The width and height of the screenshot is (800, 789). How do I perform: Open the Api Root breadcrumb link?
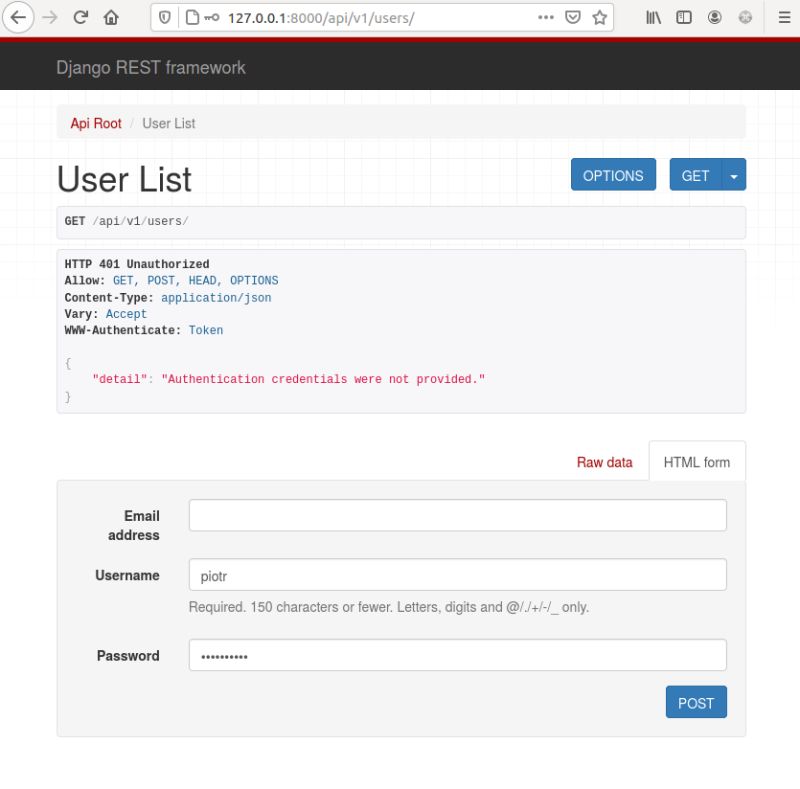coord(95,123)
